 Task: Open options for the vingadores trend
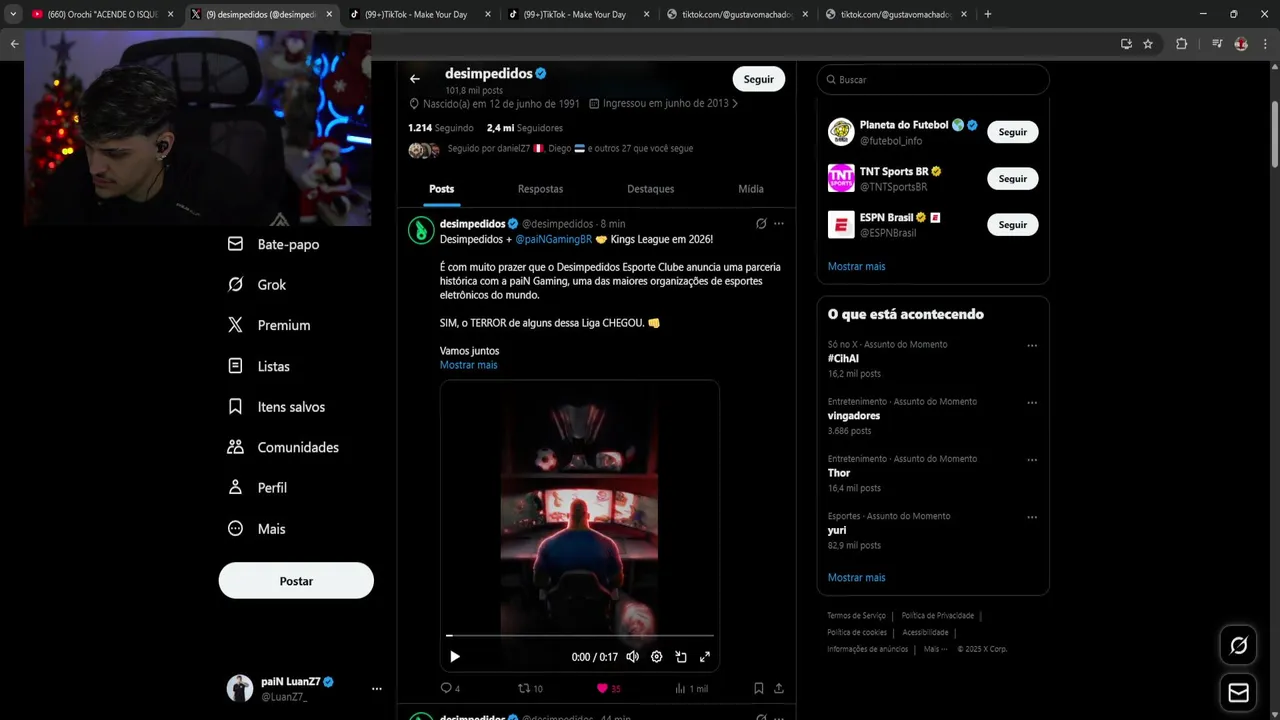(1032, 403)
